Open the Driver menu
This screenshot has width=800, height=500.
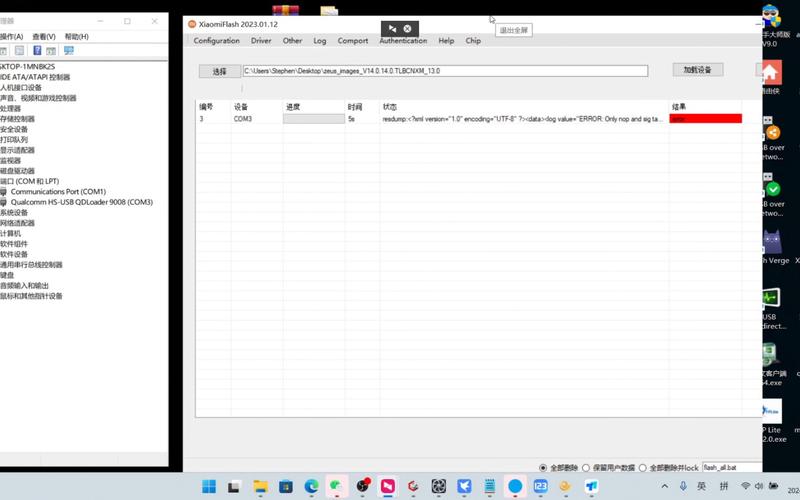pyautogui.click(x=261, y=40)
